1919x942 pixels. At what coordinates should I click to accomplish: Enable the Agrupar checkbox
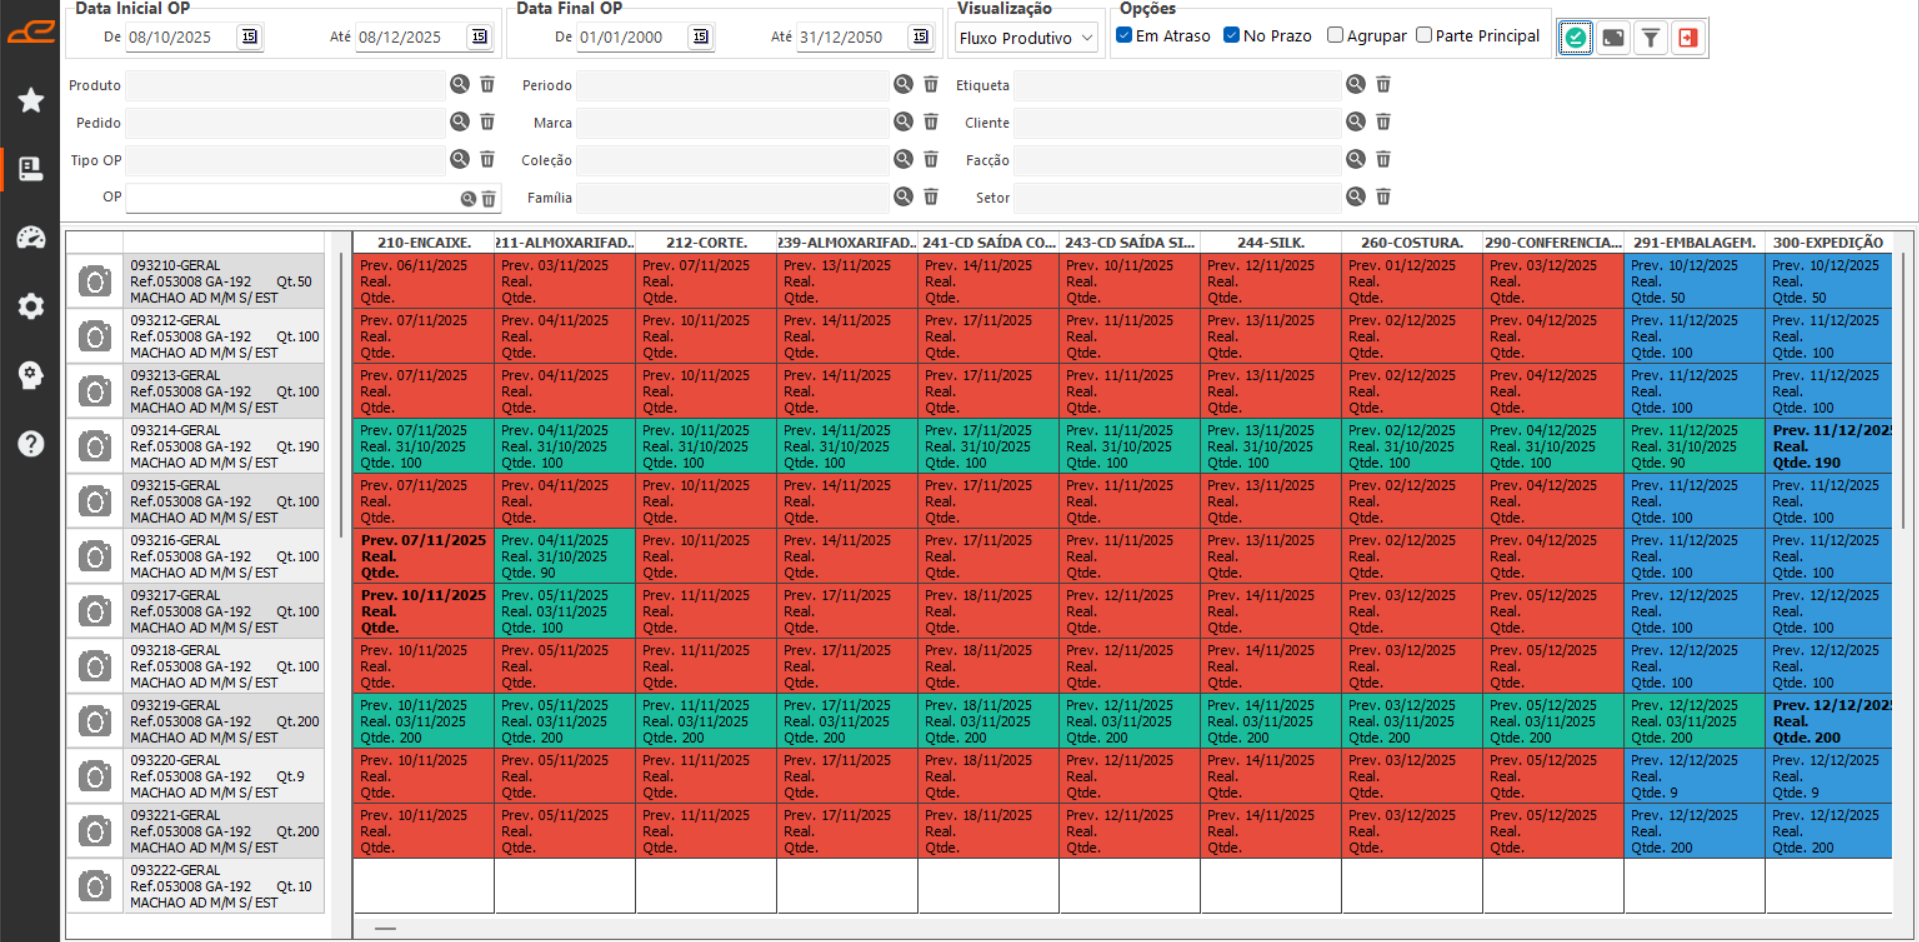pos(1335,36)
